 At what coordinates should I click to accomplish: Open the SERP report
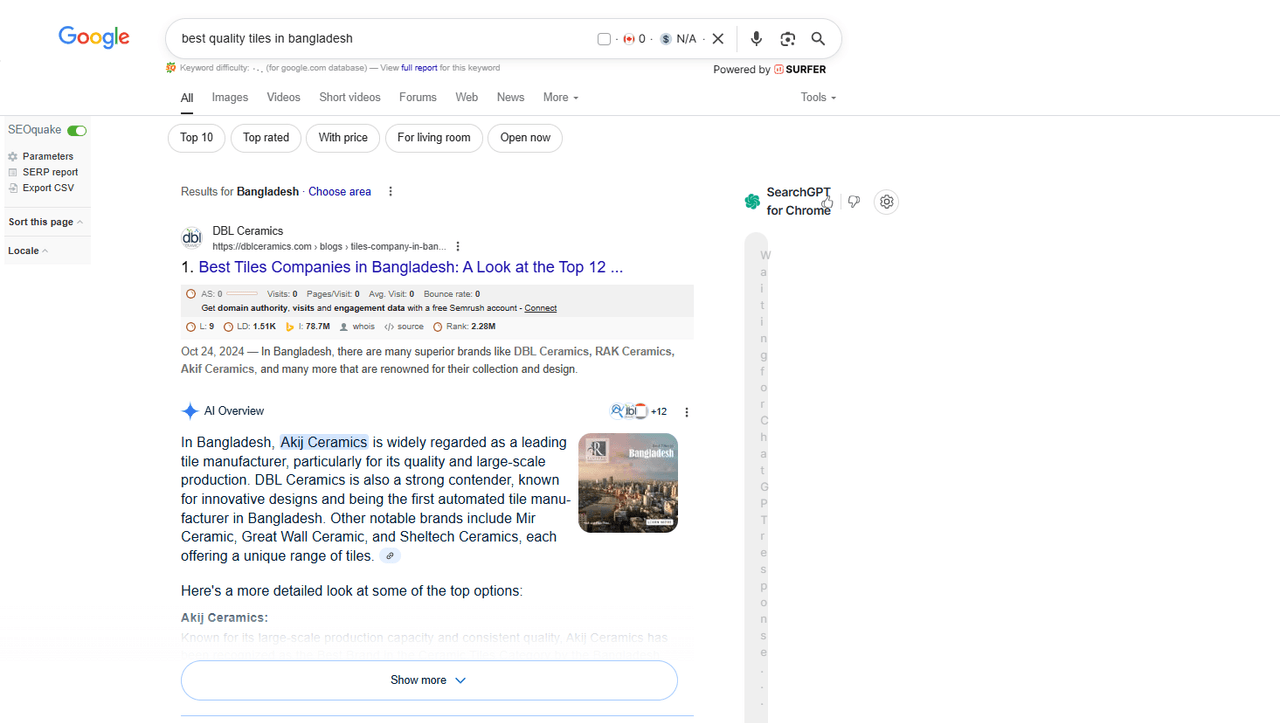click(50, 172)
